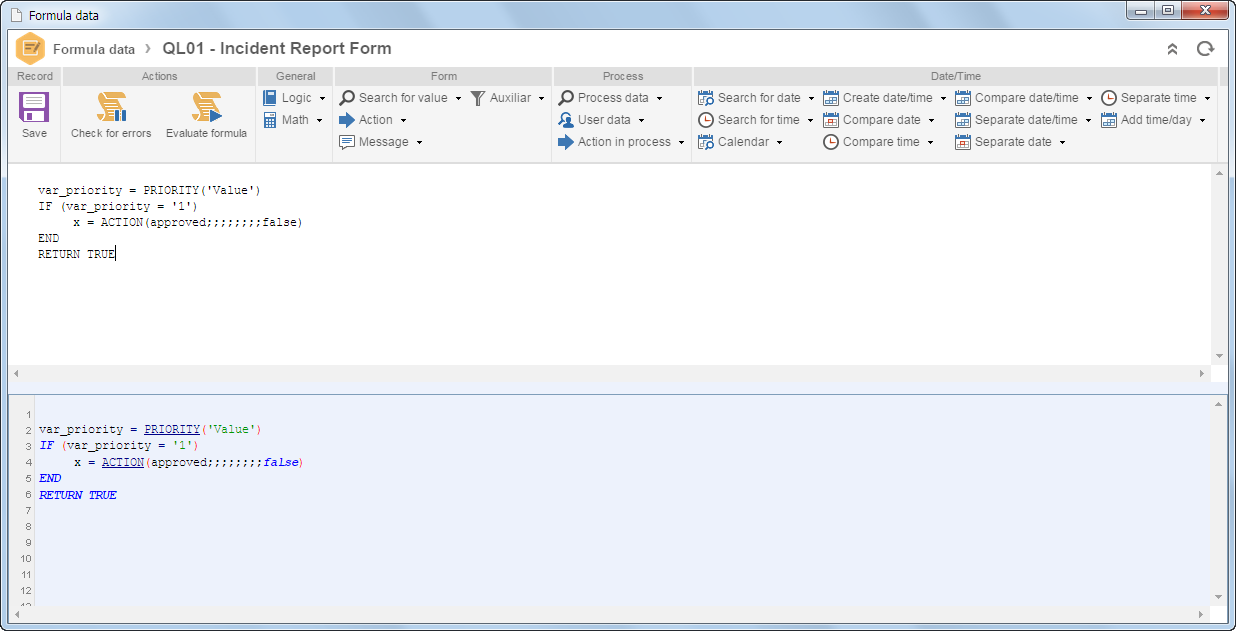Click the Compare date/time icon
The height and width of the screenshot is (631, 1236).
tap(963, 98)
